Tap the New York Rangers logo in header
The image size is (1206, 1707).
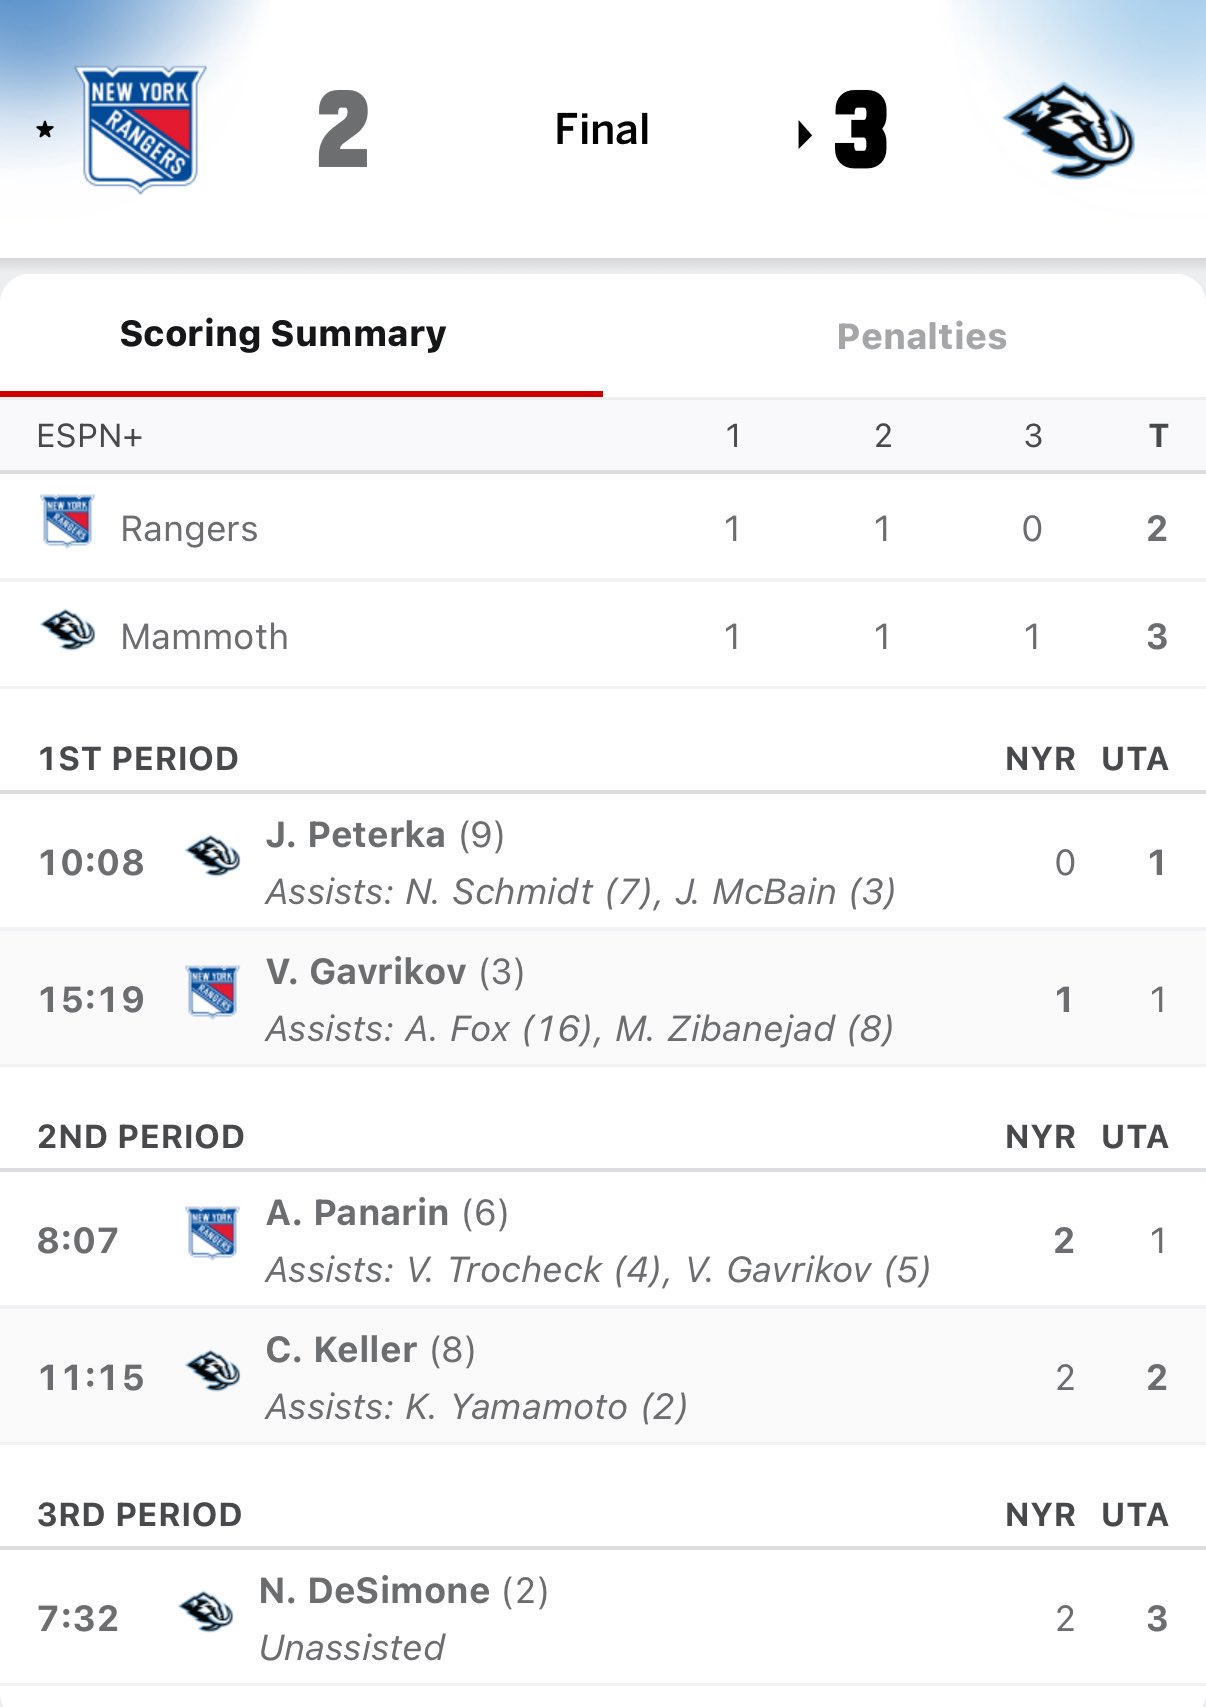click(140, 128)
